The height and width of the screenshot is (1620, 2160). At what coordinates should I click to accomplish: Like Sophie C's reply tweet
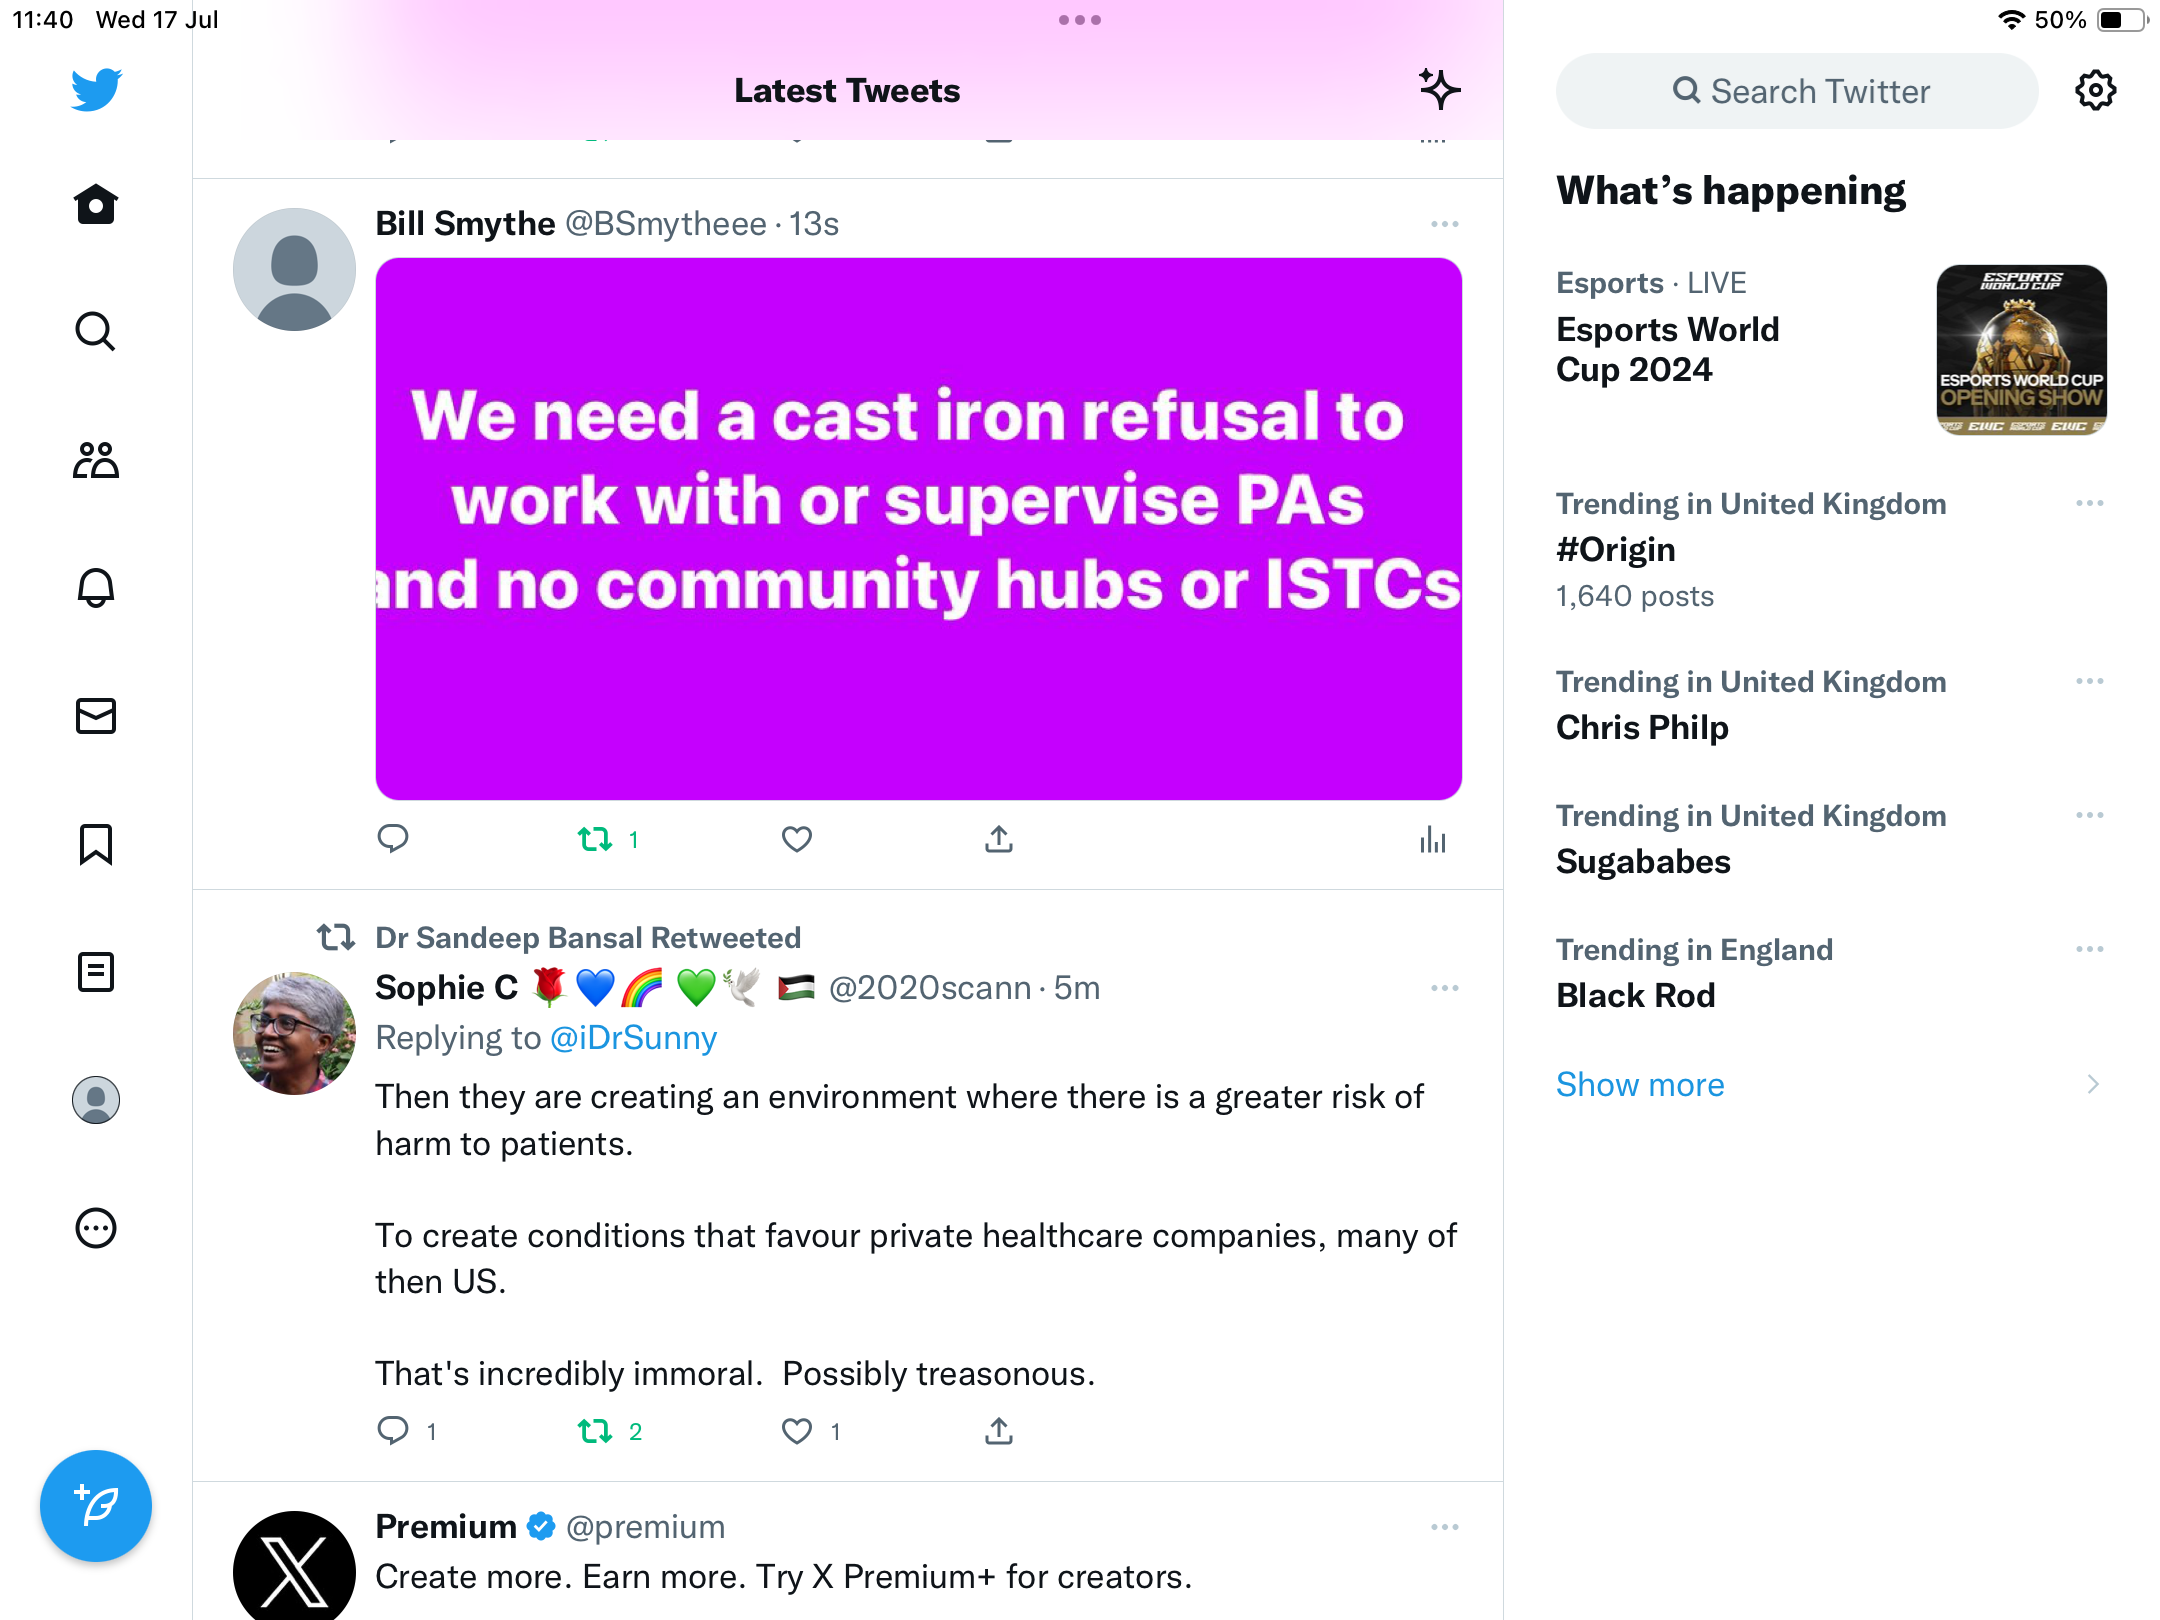(x=796, y=1431)
